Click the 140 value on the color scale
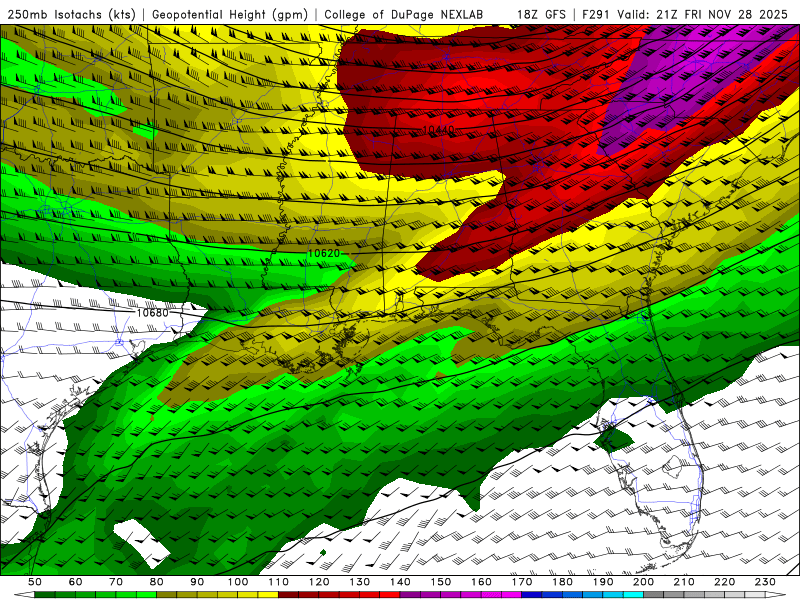Viewport: 800px width, 600px height. click(x=400, y=582)
